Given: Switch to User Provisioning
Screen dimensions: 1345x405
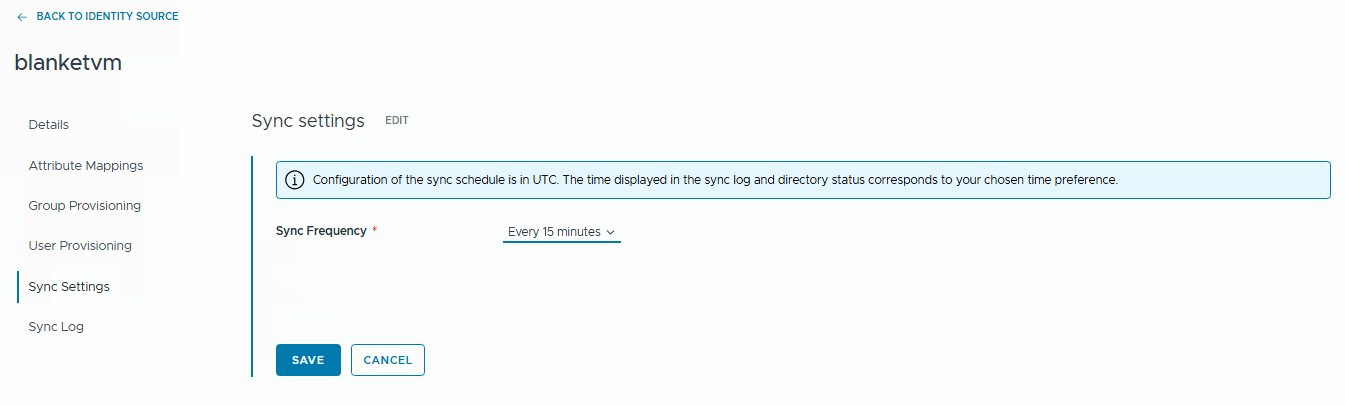Looking at the screenshot, I should tap(80, 246).
